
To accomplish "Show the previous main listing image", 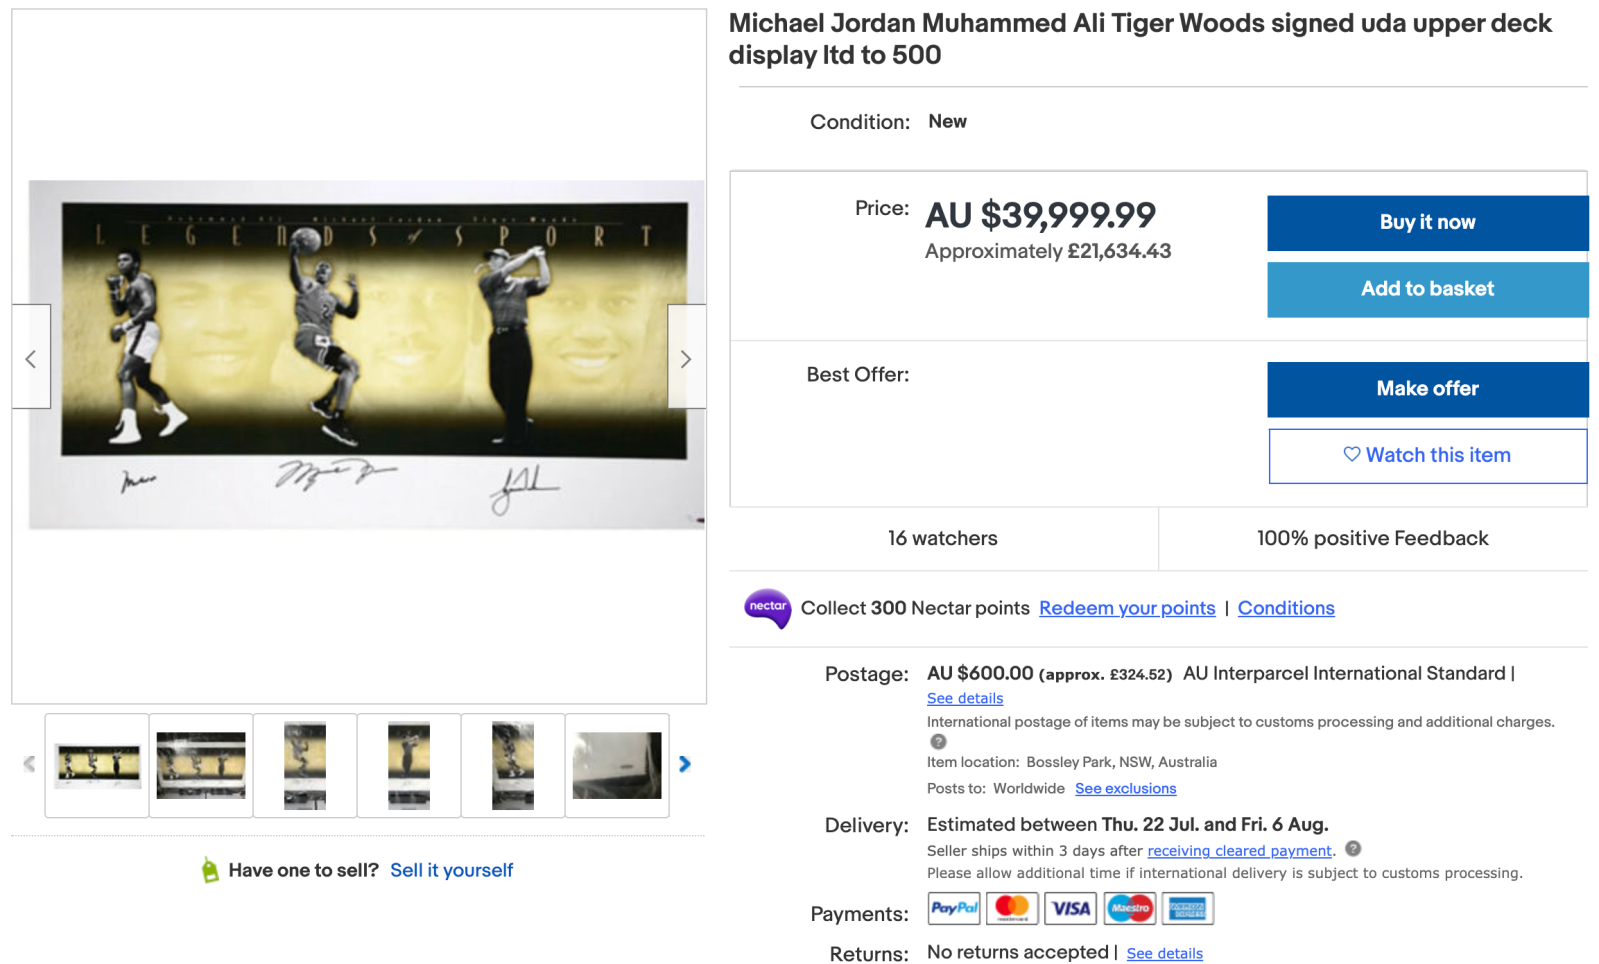I will pos(31,358).
